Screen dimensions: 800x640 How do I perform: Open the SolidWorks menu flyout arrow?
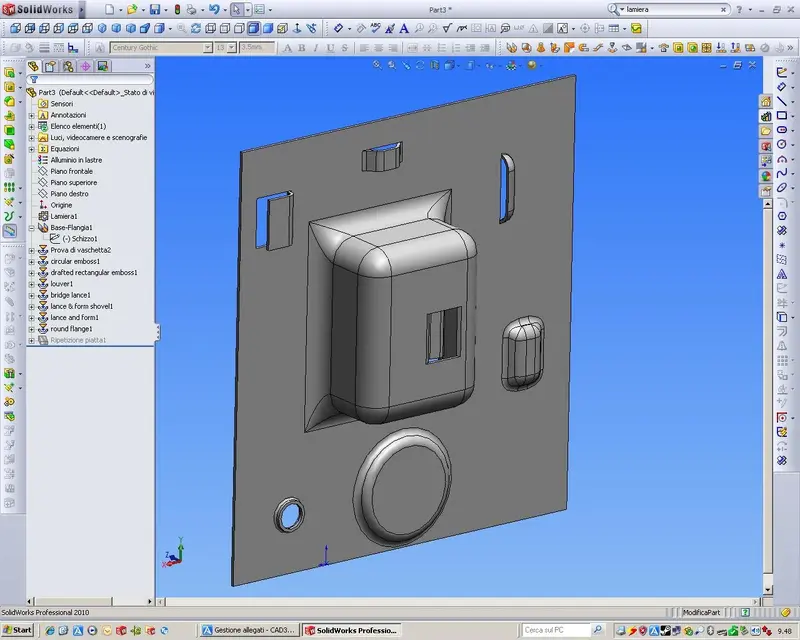81,9
